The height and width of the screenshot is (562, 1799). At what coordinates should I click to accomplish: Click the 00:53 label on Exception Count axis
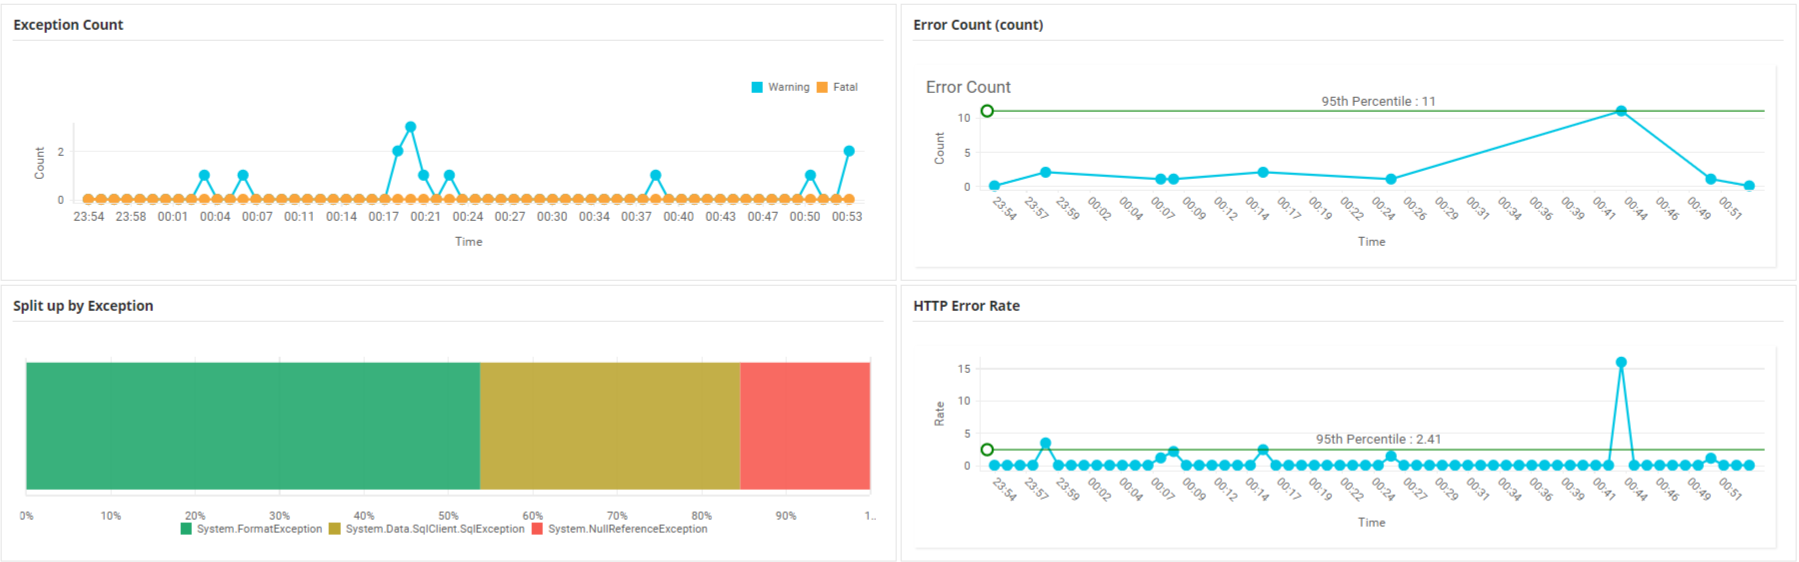click(x=847, y=217)
